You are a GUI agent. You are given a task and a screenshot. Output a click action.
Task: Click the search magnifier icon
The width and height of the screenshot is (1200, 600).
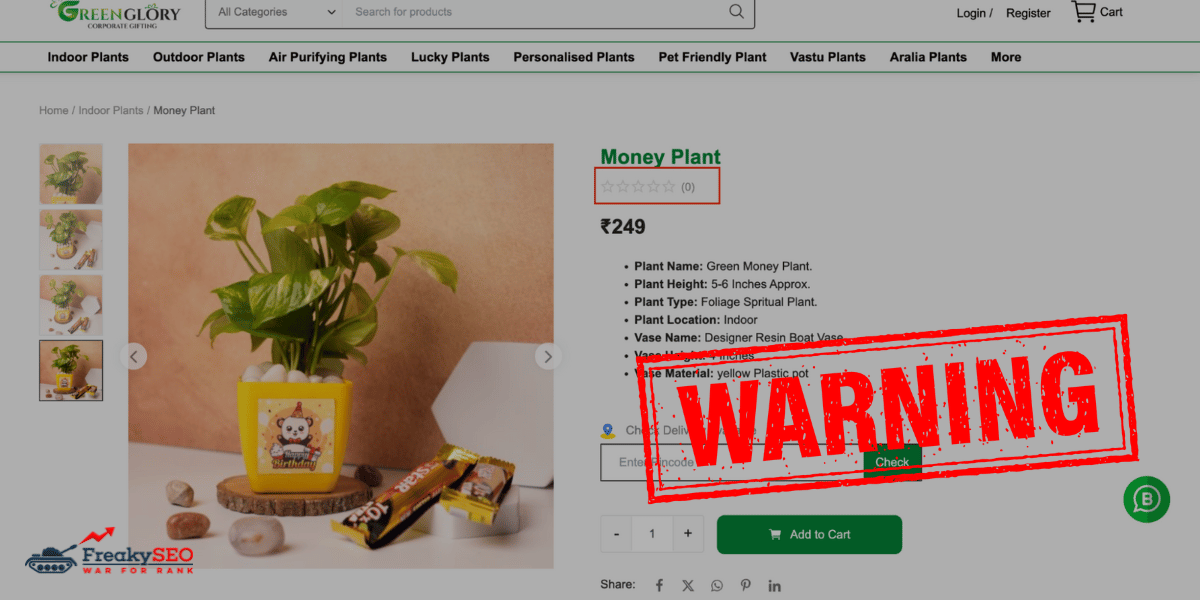(x=736, y=12)
